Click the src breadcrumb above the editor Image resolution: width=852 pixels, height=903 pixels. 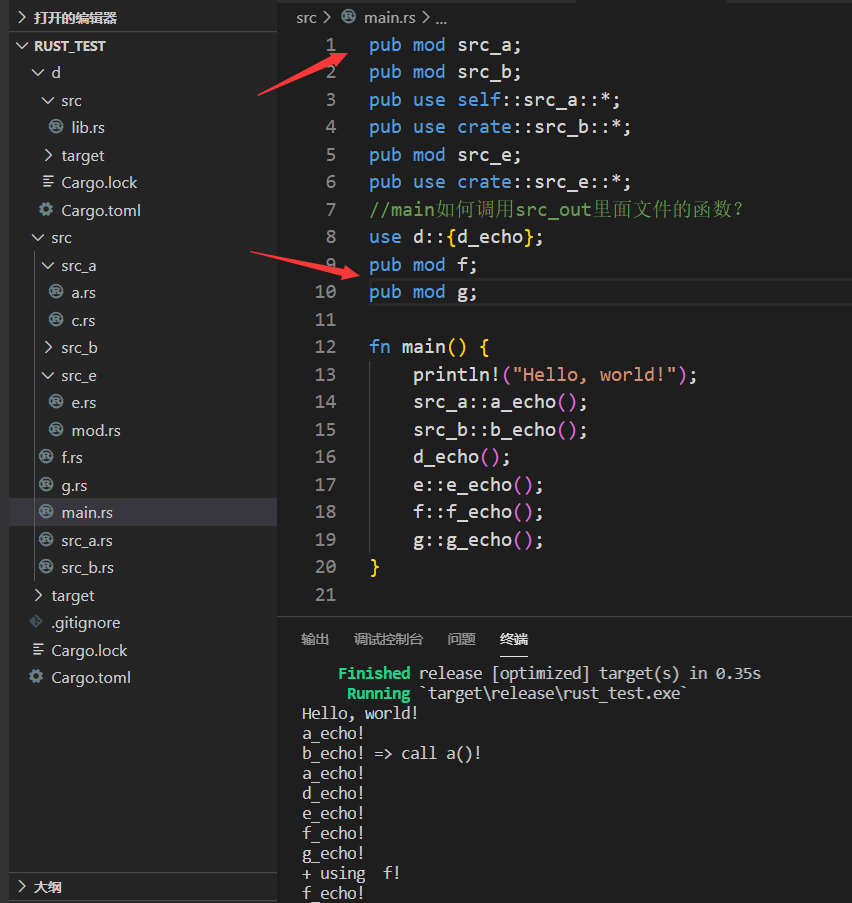[x=306, y=17]
